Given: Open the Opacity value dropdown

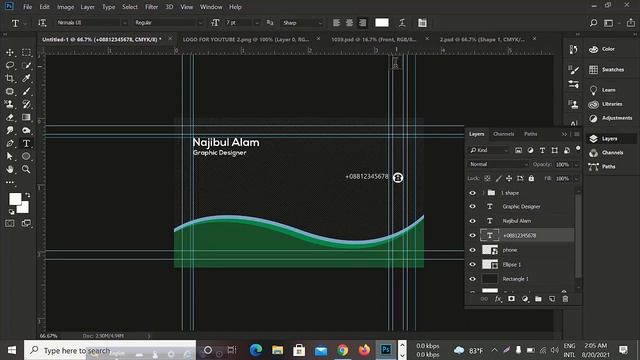Looking at the screenshot, I should 576,164.
